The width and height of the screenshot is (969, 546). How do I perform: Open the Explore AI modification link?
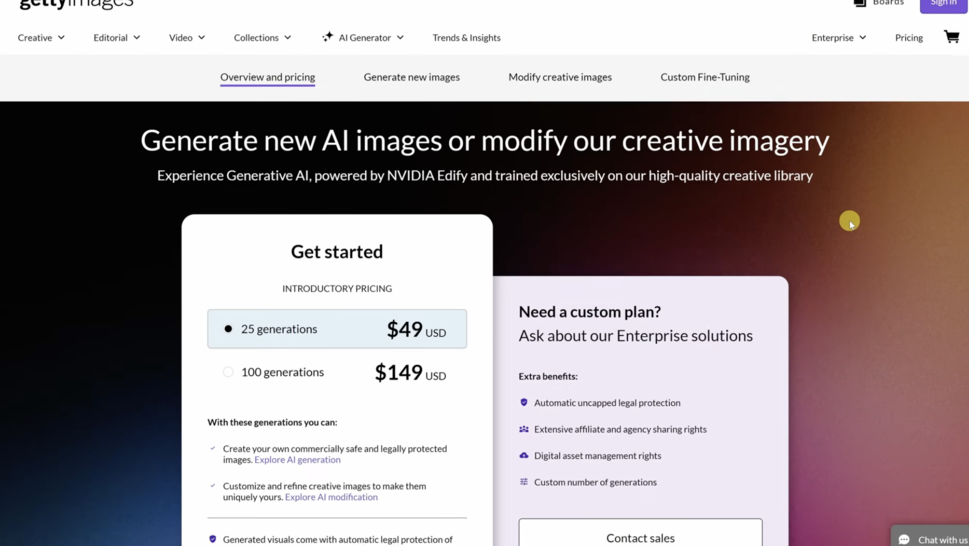pos(331,497)
